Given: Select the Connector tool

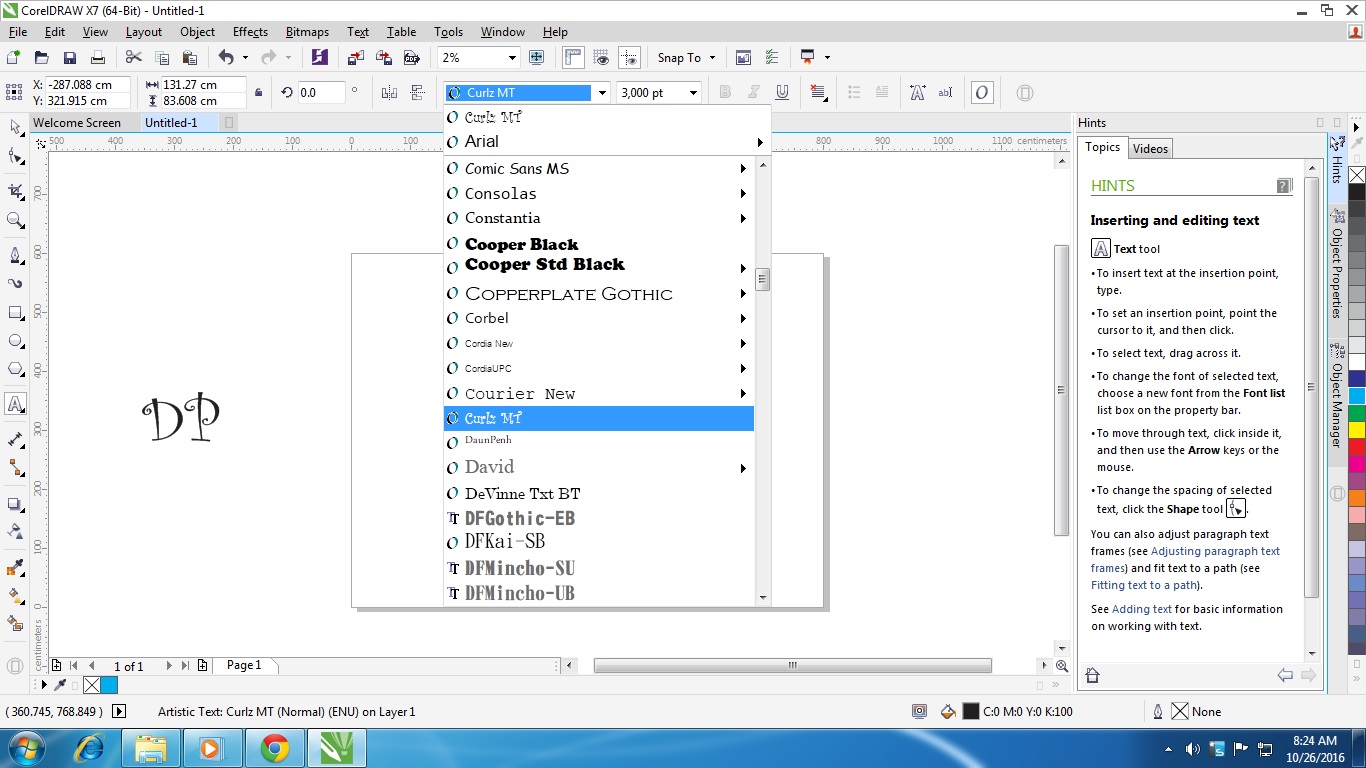Looking at the screenshot, I should click(x=15, y=468).
